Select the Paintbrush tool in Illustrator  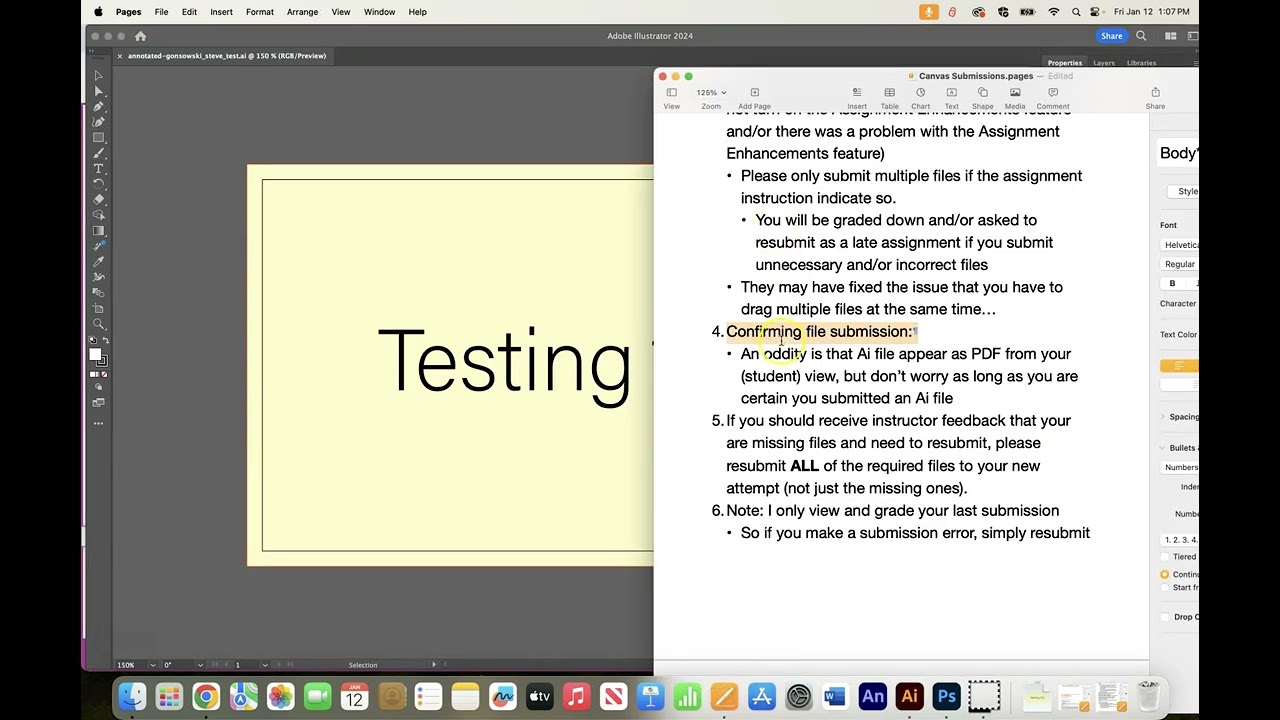[98, 153]
